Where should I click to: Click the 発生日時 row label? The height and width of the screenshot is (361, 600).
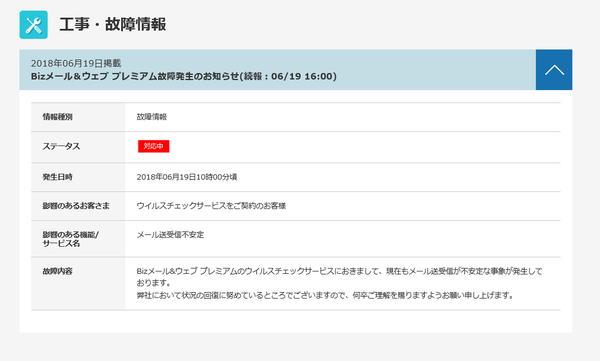click(x=57, y=177)
